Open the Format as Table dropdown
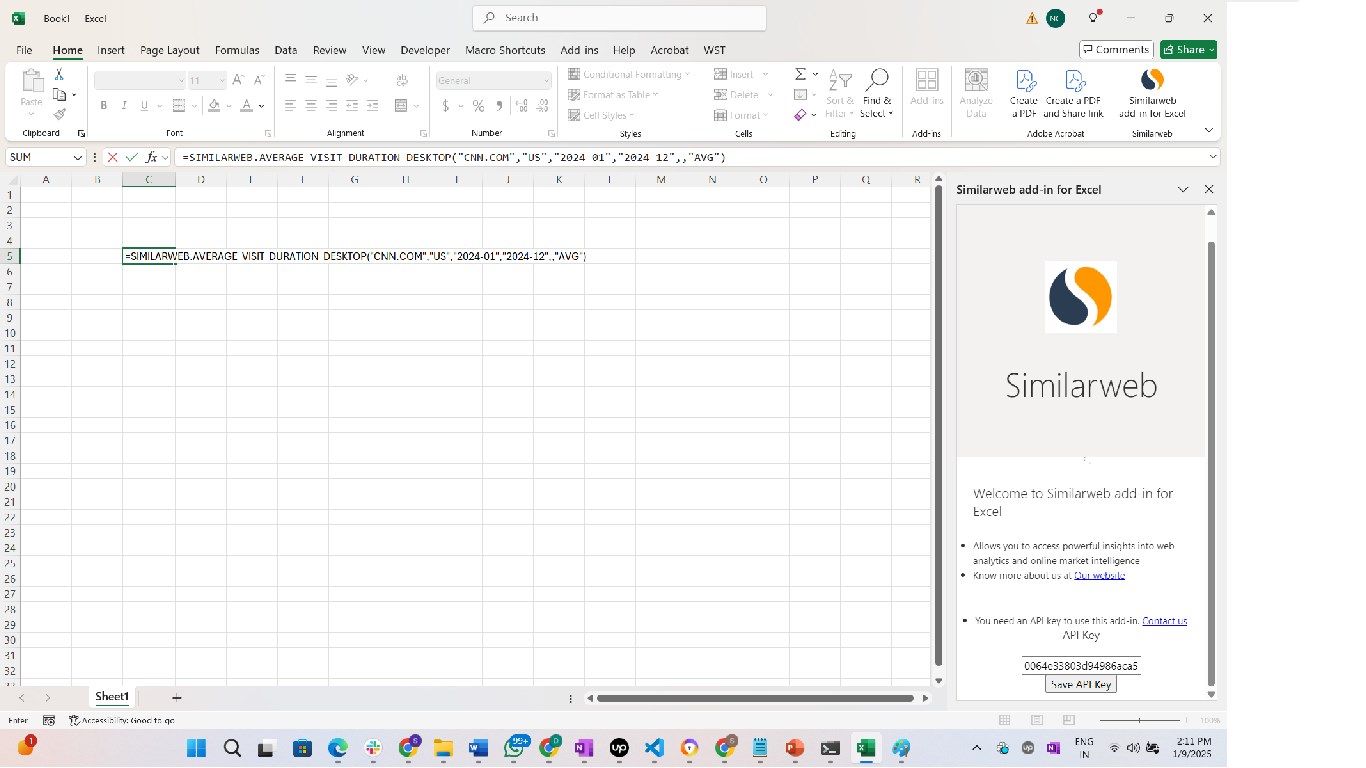Image resolution: width=1366 pixels, height=768 pixels. click(614, 95)
